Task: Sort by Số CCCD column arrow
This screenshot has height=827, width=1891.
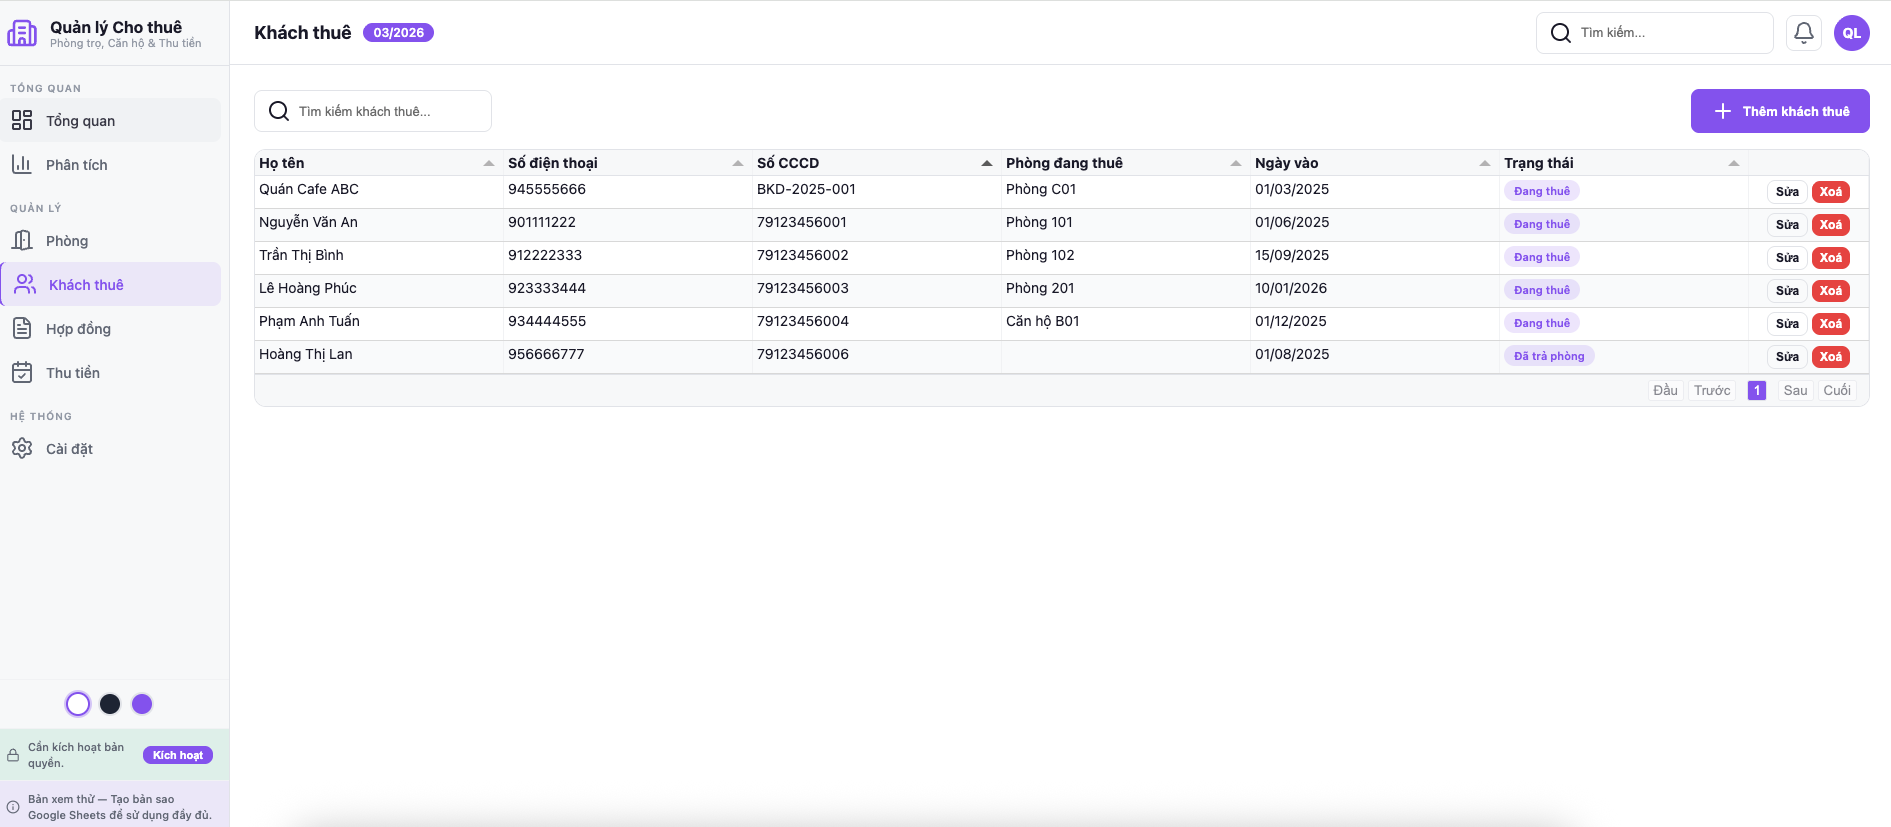Action: (x=987, y=163)
